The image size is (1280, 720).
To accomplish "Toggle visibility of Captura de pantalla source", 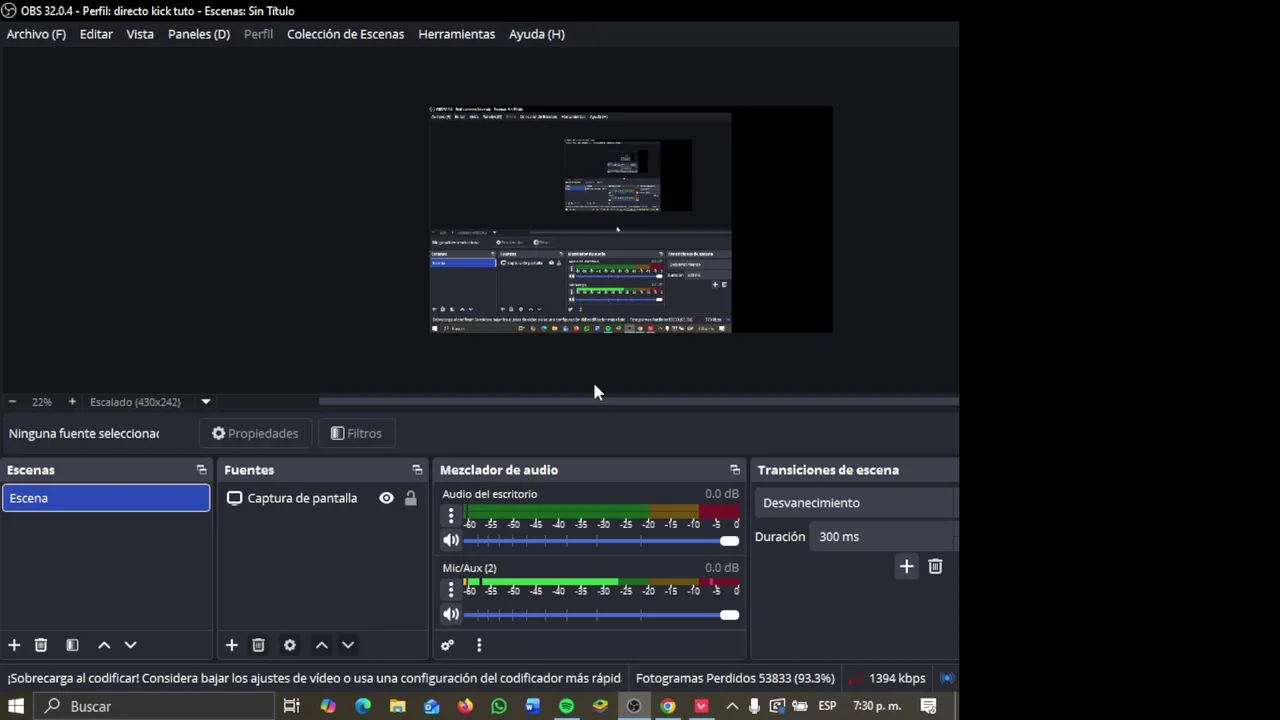I will pyautogui.click(x=386, y=498).
